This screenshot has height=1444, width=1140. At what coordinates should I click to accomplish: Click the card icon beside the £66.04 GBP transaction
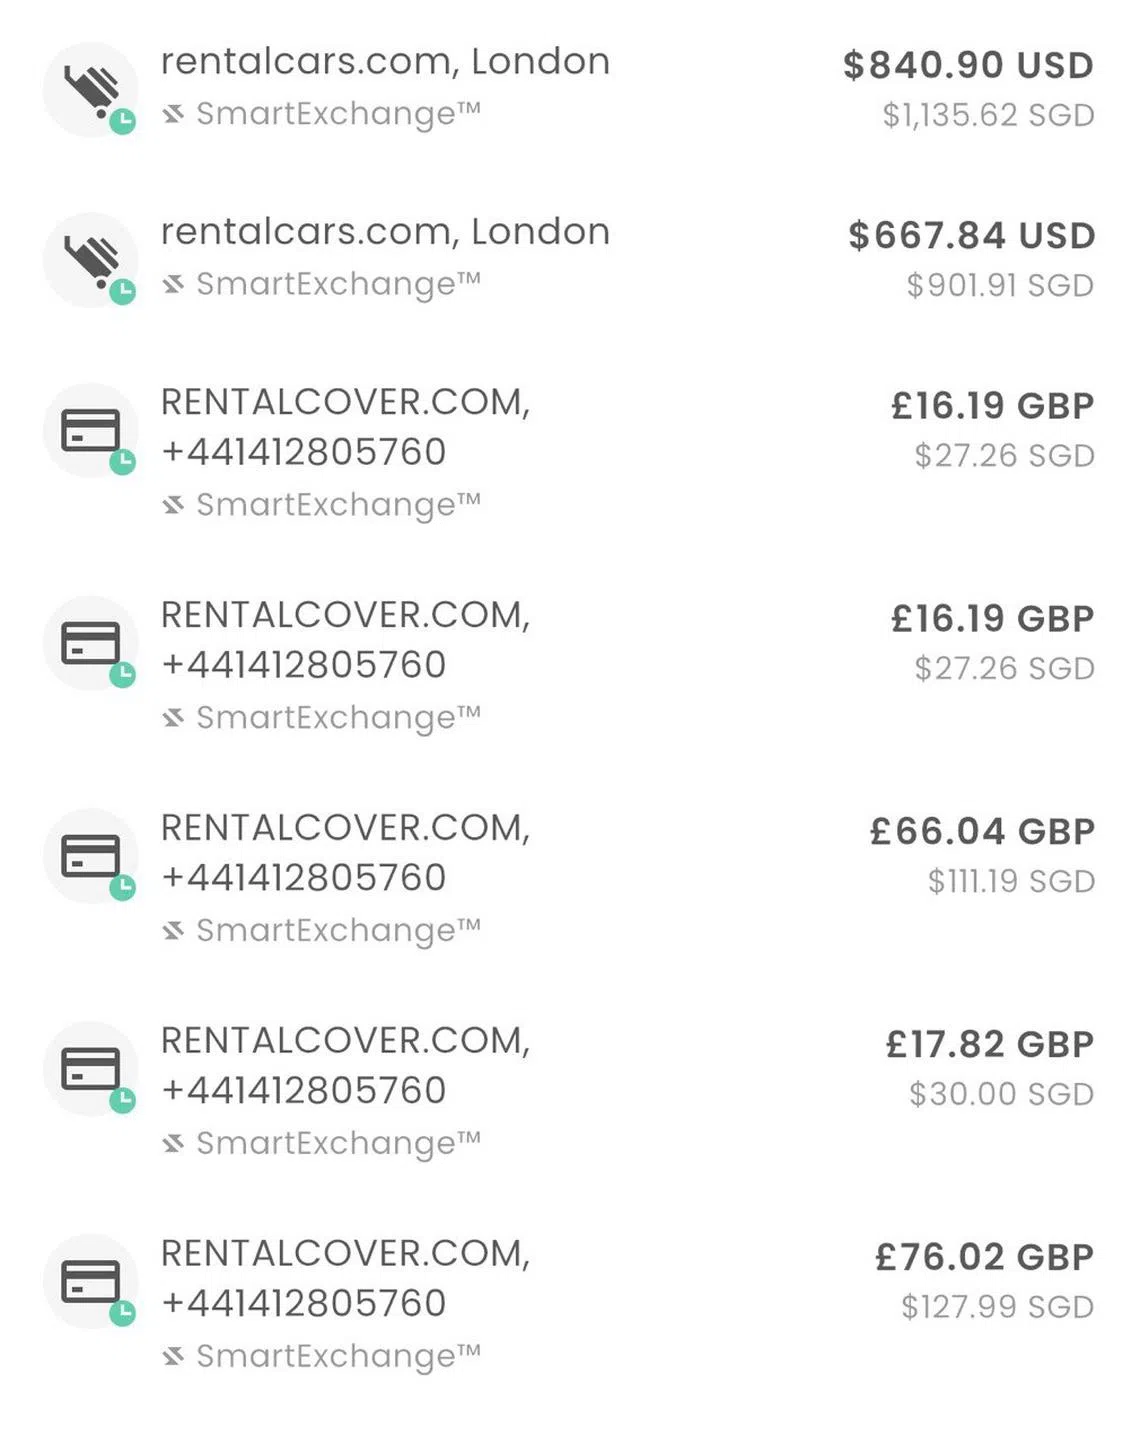tap(90, 856)
